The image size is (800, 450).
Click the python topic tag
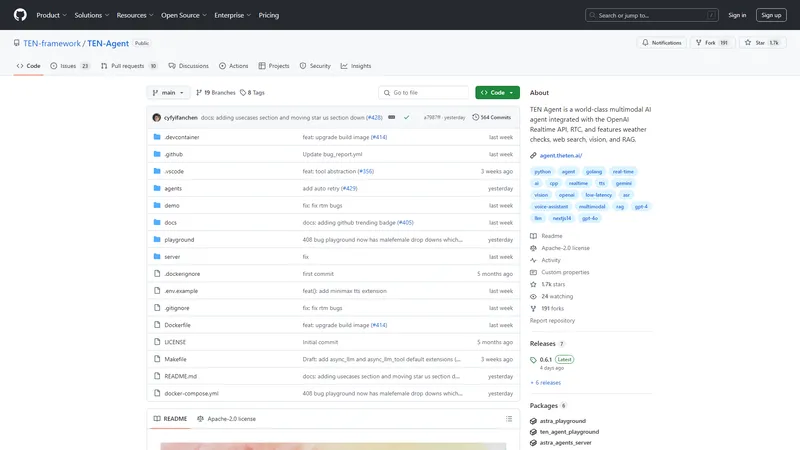pos(542,172)
